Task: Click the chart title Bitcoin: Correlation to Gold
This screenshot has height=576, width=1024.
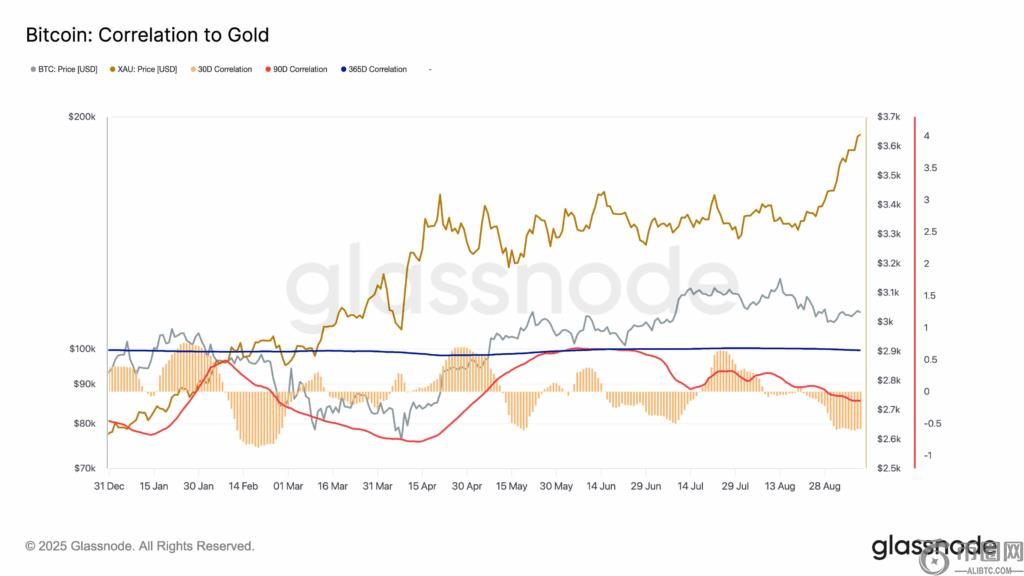Action: (147, 36)
